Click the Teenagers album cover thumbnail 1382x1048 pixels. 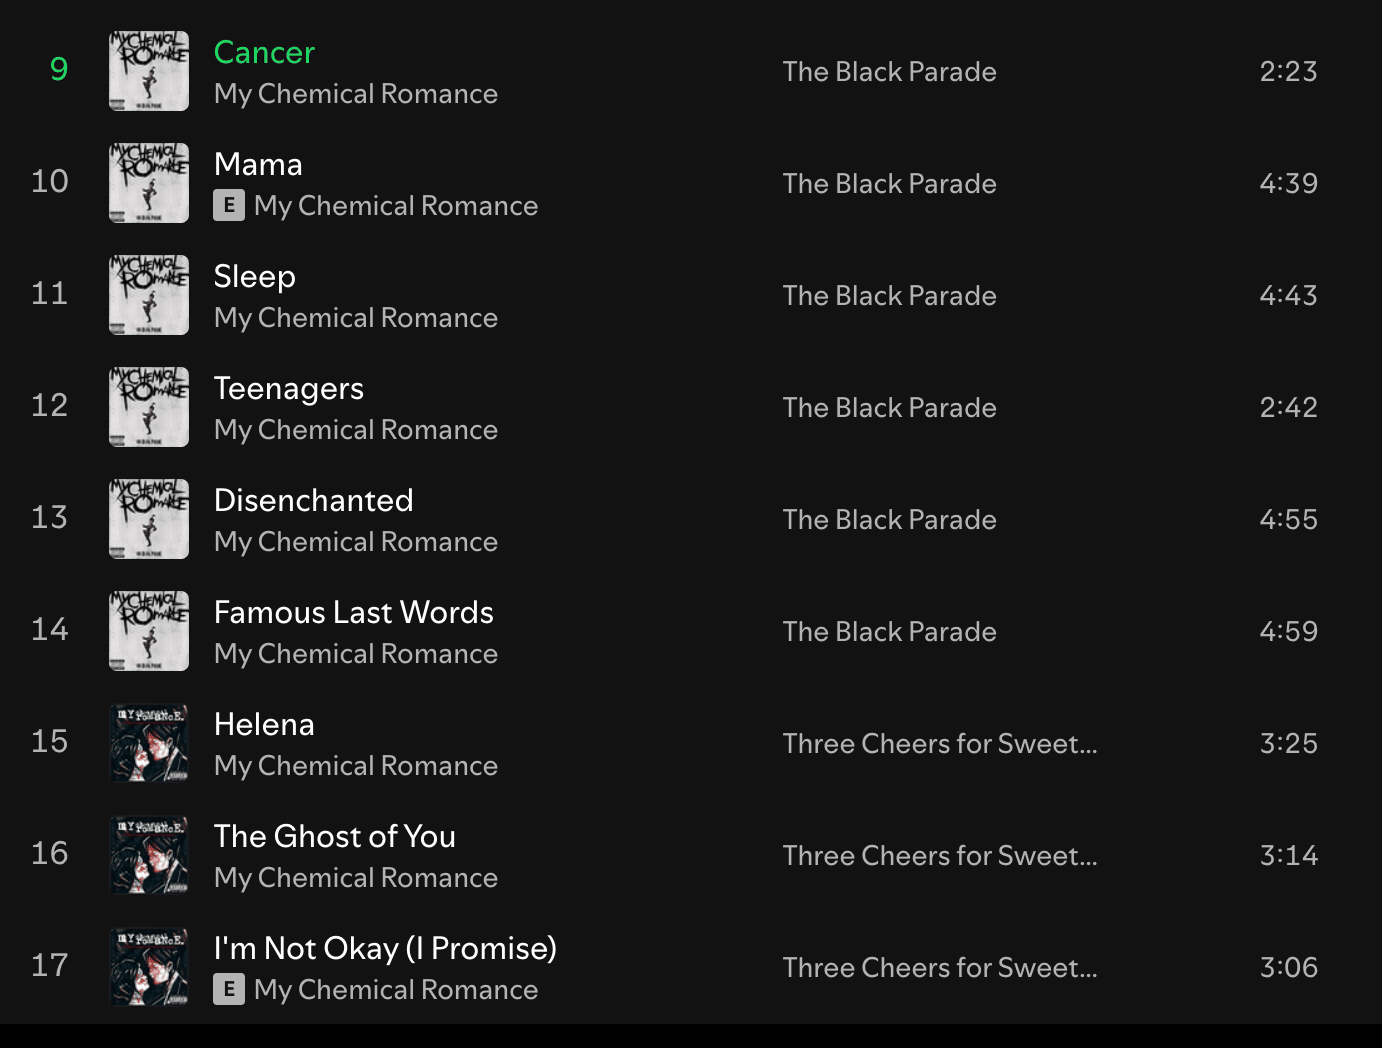point(149,407)
